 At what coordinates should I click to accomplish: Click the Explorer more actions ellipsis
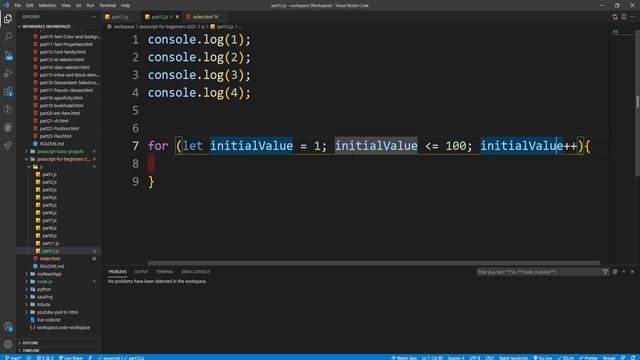click(x=93, y=17)
